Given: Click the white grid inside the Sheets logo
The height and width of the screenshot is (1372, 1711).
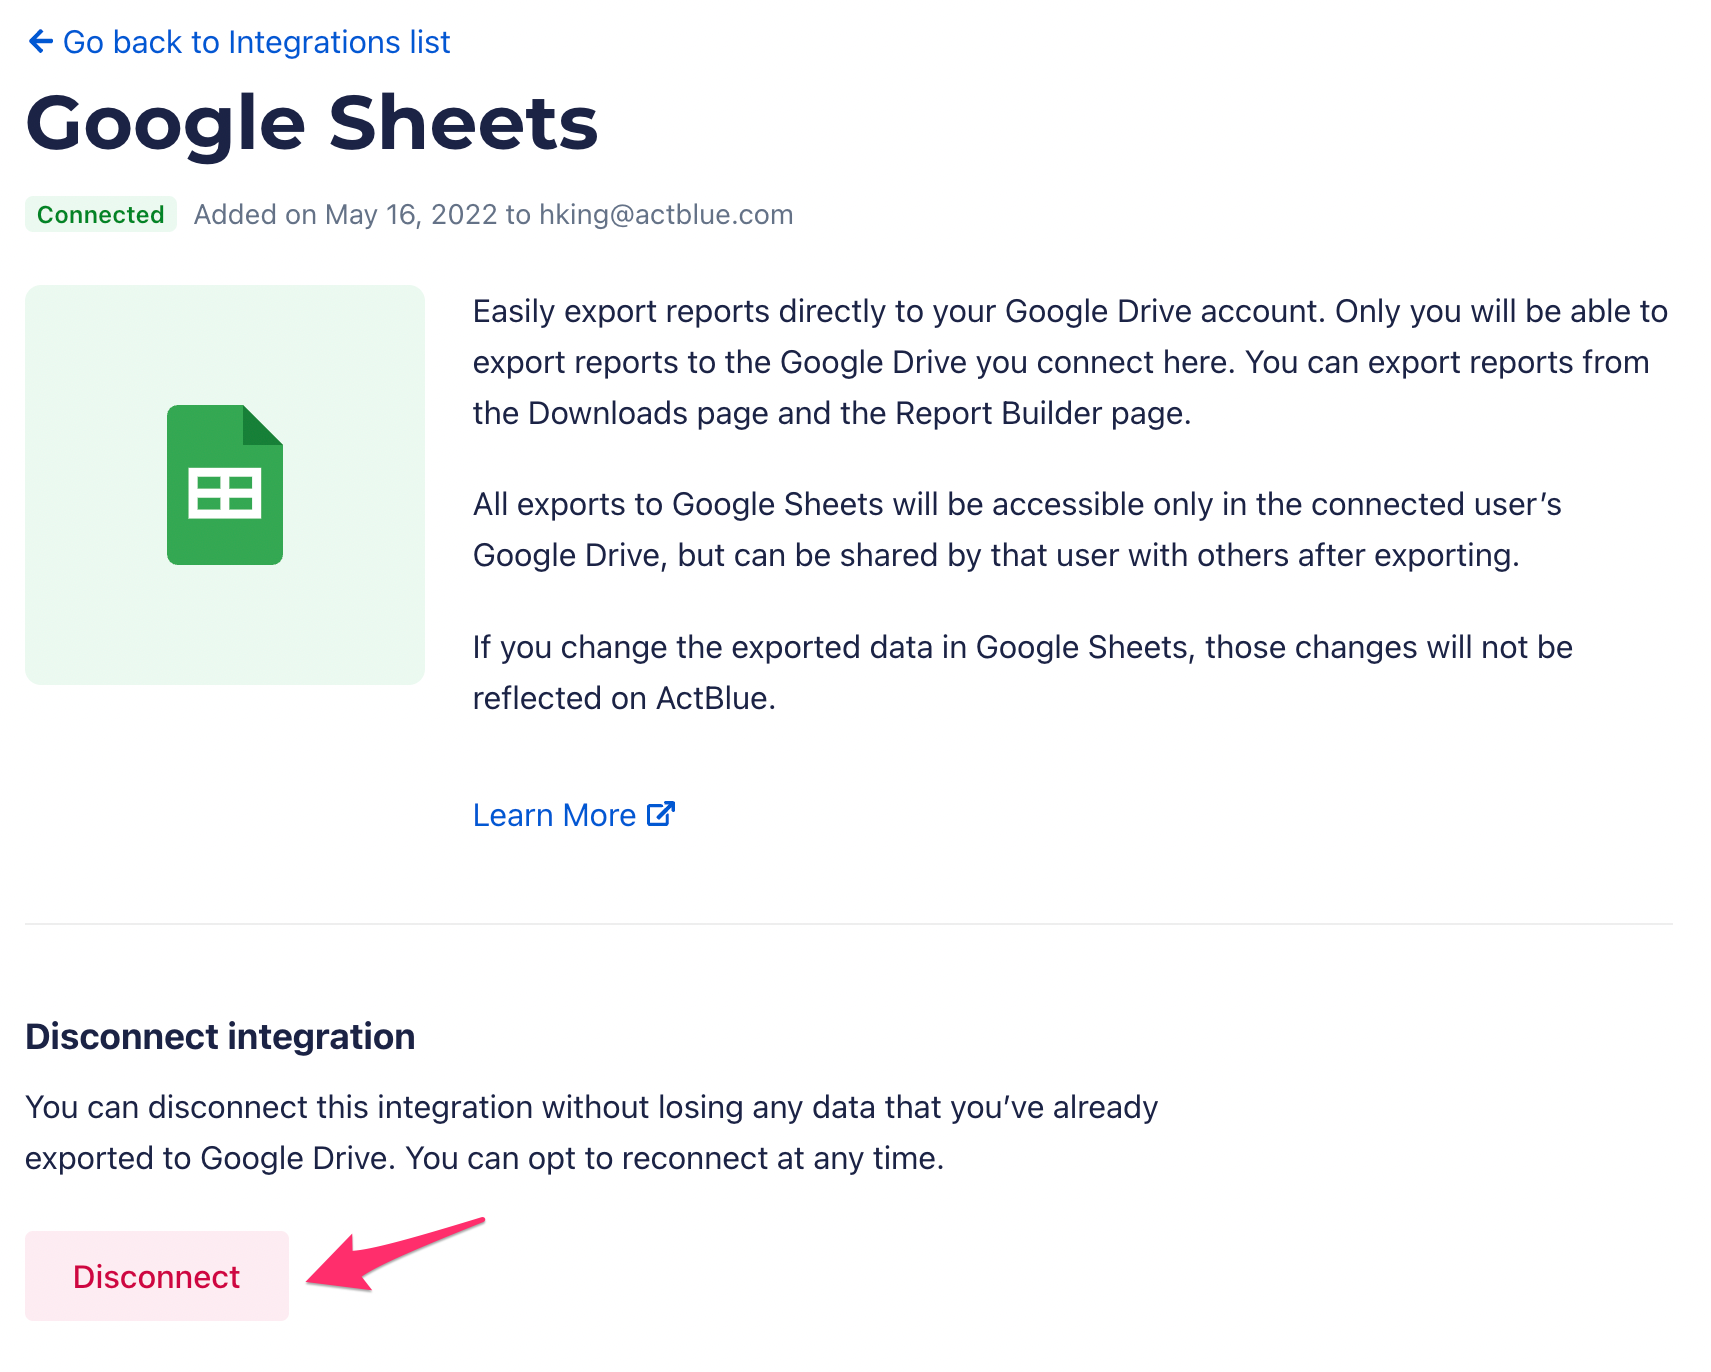Looking at the screenshot, I should click(225, 493).
